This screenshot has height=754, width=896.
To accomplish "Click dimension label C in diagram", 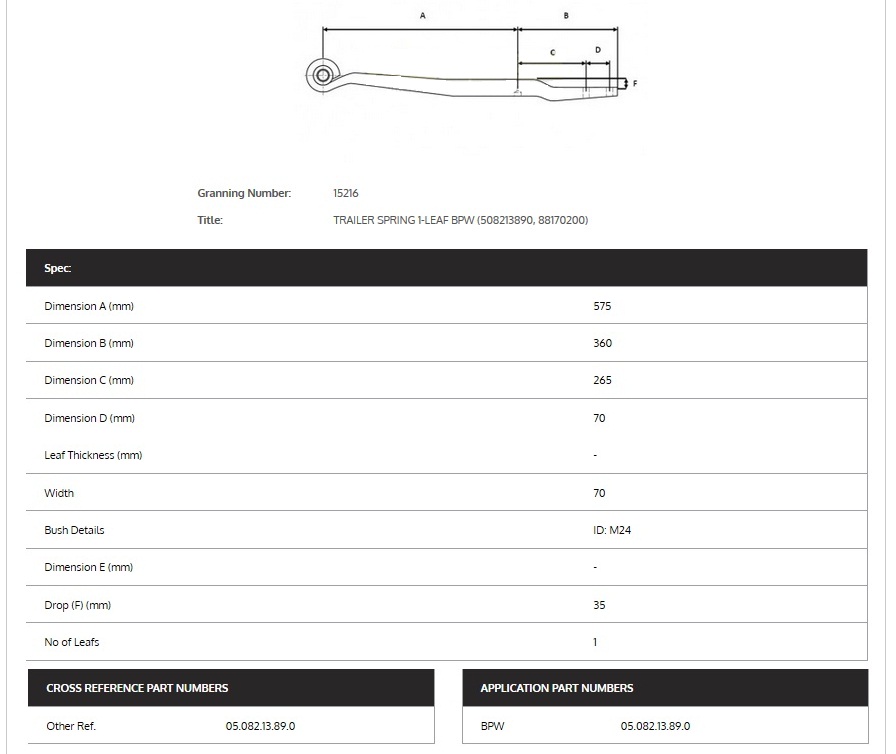I will click(553, 53).
